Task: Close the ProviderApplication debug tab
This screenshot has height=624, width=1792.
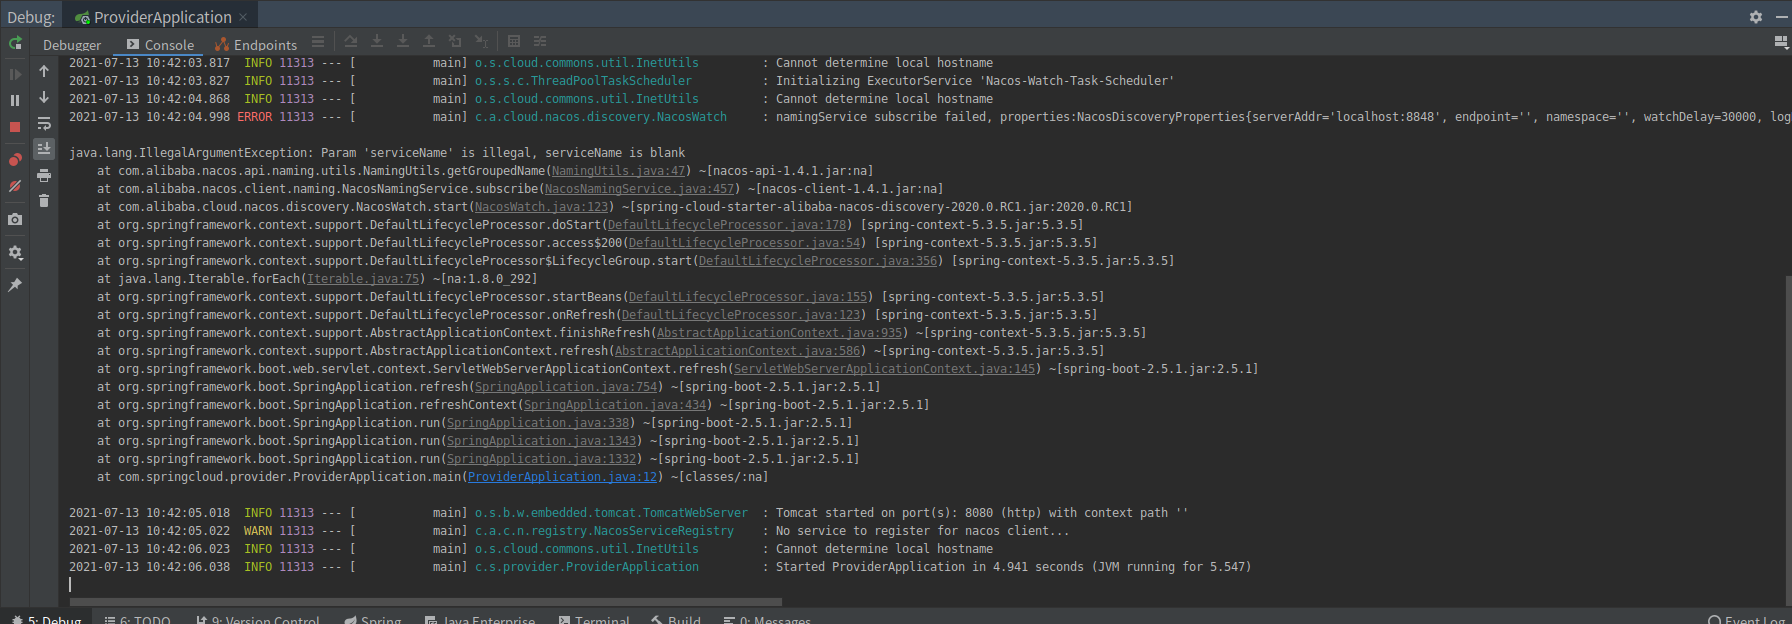Action: click(243, 17)
